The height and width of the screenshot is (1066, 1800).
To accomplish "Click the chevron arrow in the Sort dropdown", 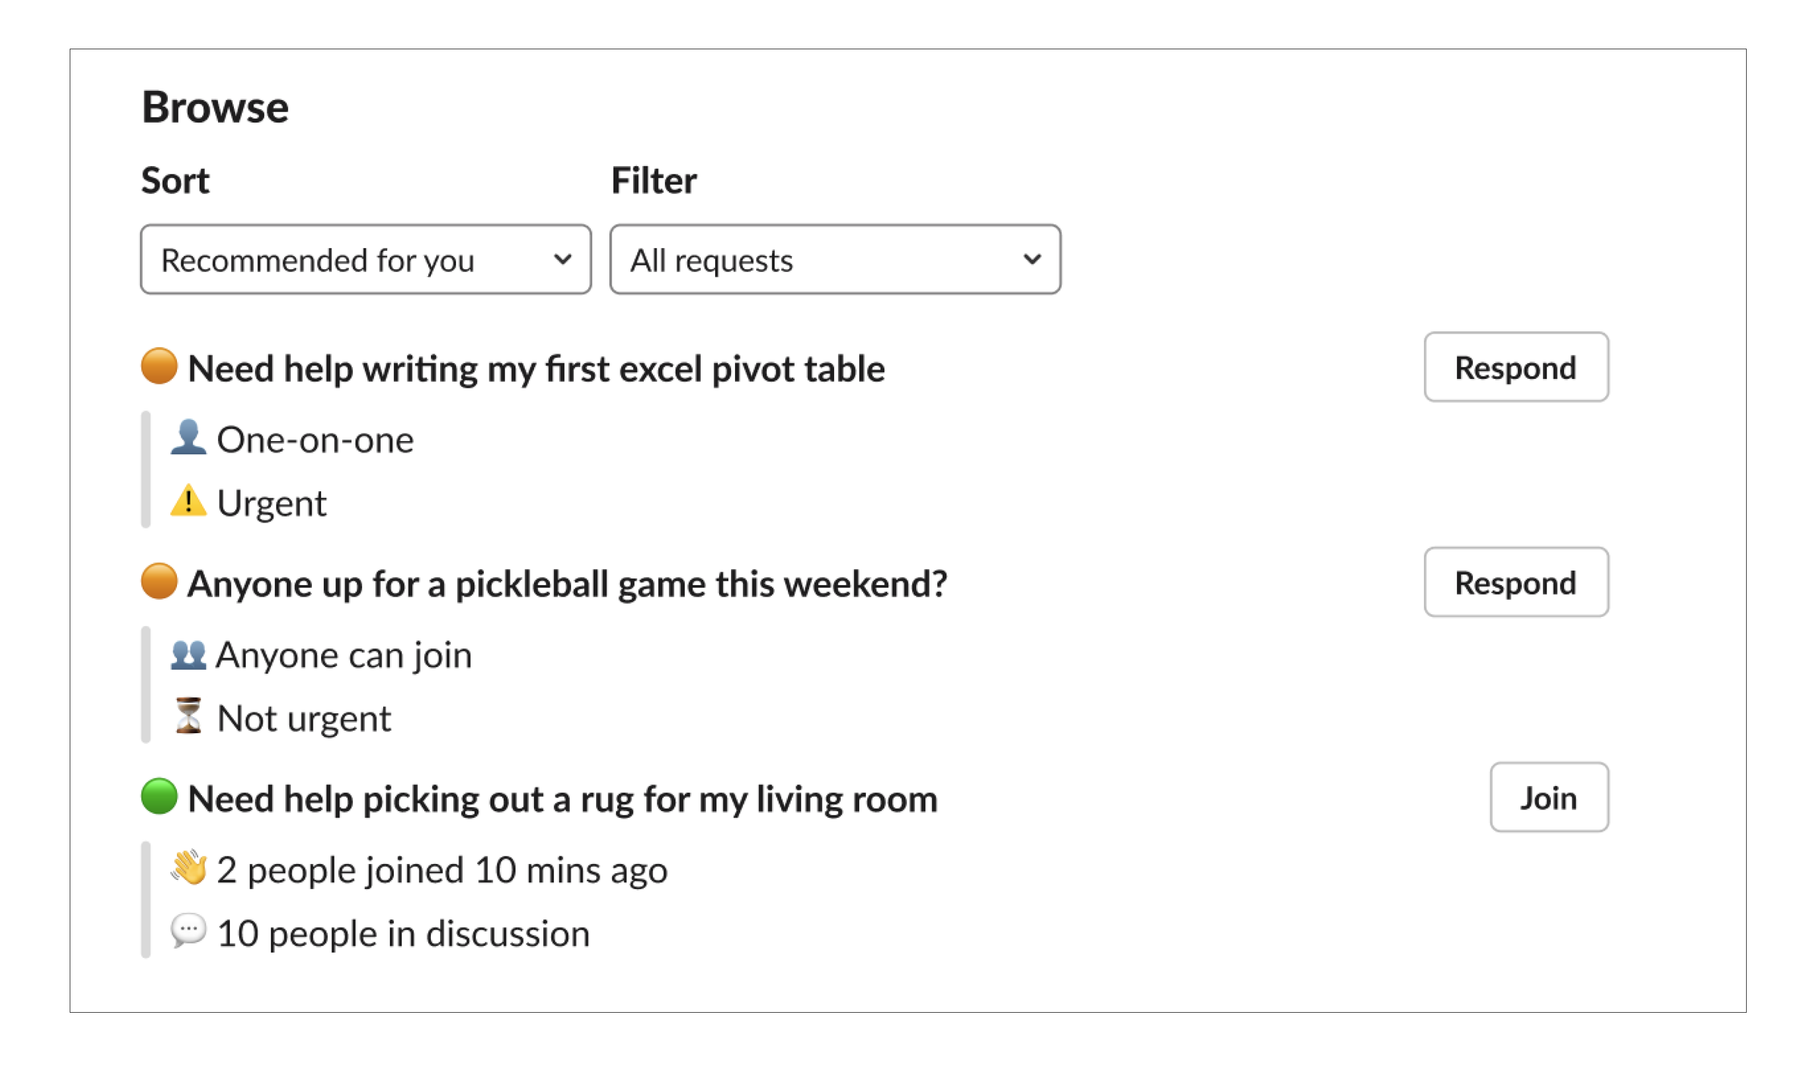I will tap(563, 260).
